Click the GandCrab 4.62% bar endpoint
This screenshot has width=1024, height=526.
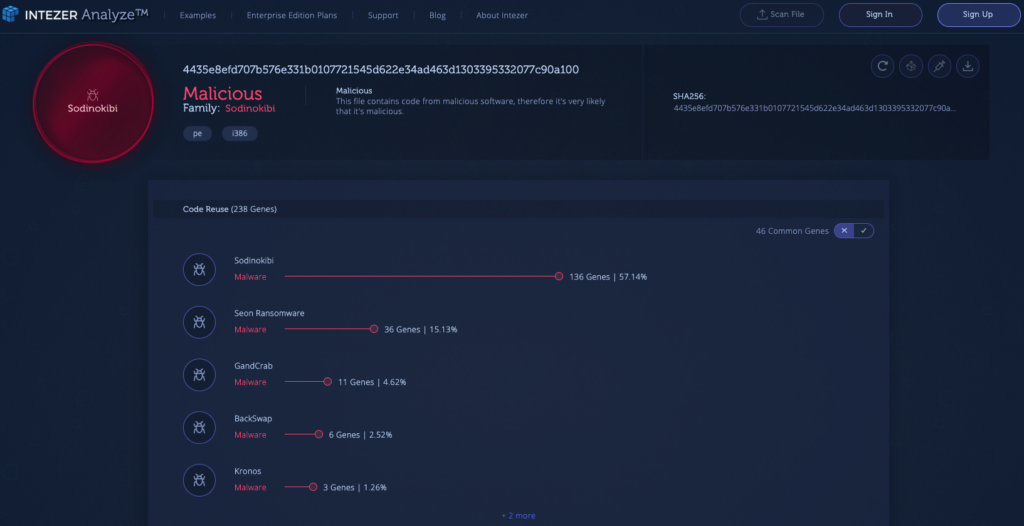(328, 382)
